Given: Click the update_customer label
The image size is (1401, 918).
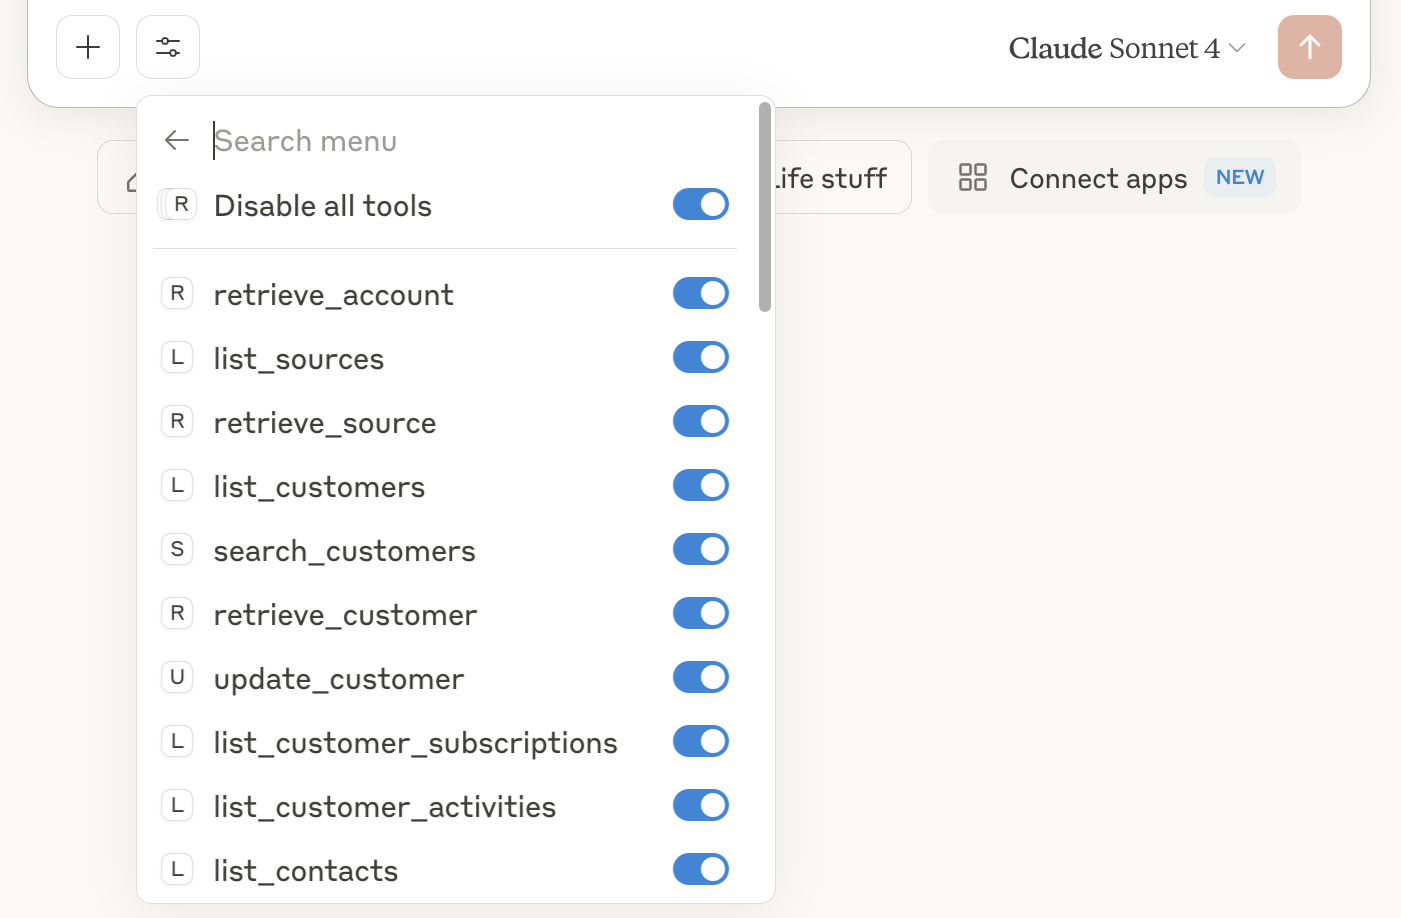Looking at the screenshot, I should [x=339, y=678].
